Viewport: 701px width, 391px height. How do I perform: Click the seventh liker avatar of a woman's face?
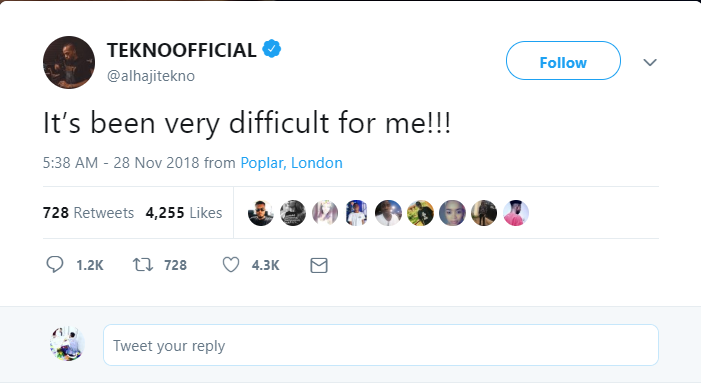(452, 213)
